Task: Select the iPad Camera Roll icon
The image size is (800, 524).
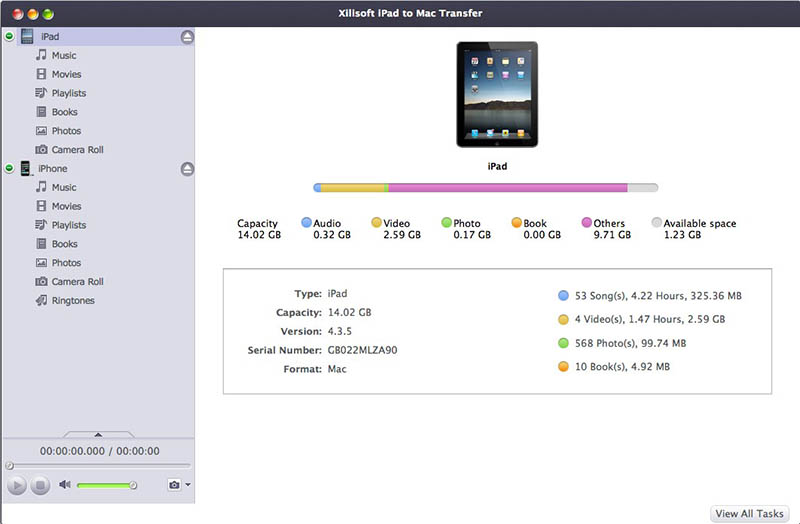Action: click(x=42, y=150)
